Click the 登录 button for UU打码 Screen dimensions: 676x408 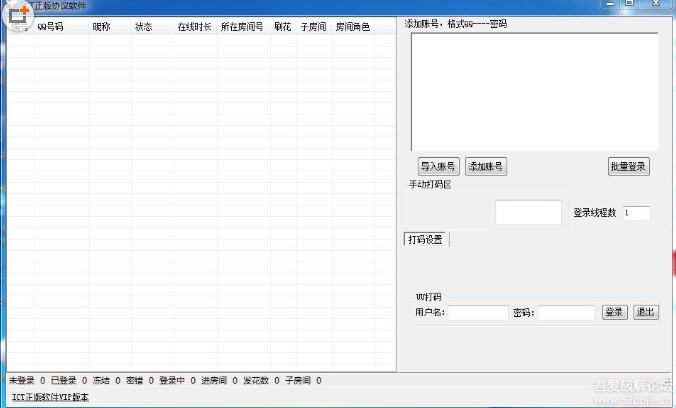tap(614, 312)
